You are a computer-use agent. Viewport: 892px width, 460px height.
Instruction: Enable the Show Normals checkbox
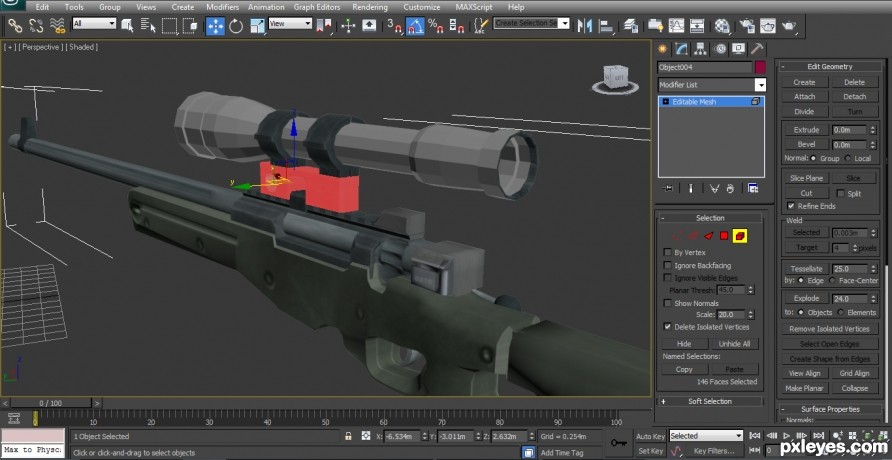(x=667, y=303)
